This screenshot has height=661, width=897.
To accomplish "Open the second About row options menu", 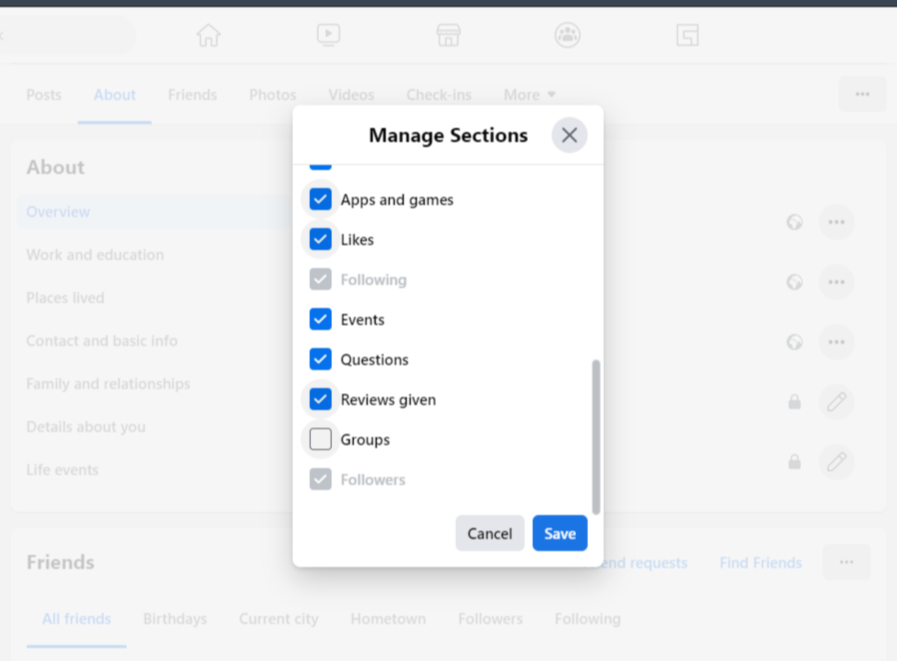I will coord(836,282).
